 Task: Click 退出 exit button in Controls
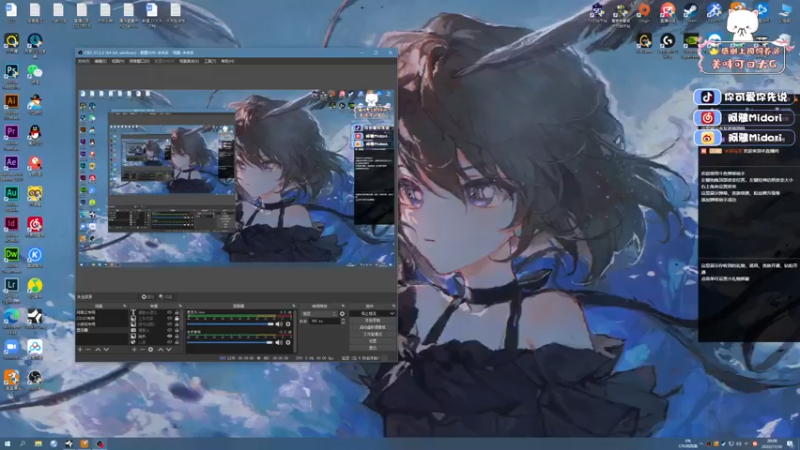372,347
